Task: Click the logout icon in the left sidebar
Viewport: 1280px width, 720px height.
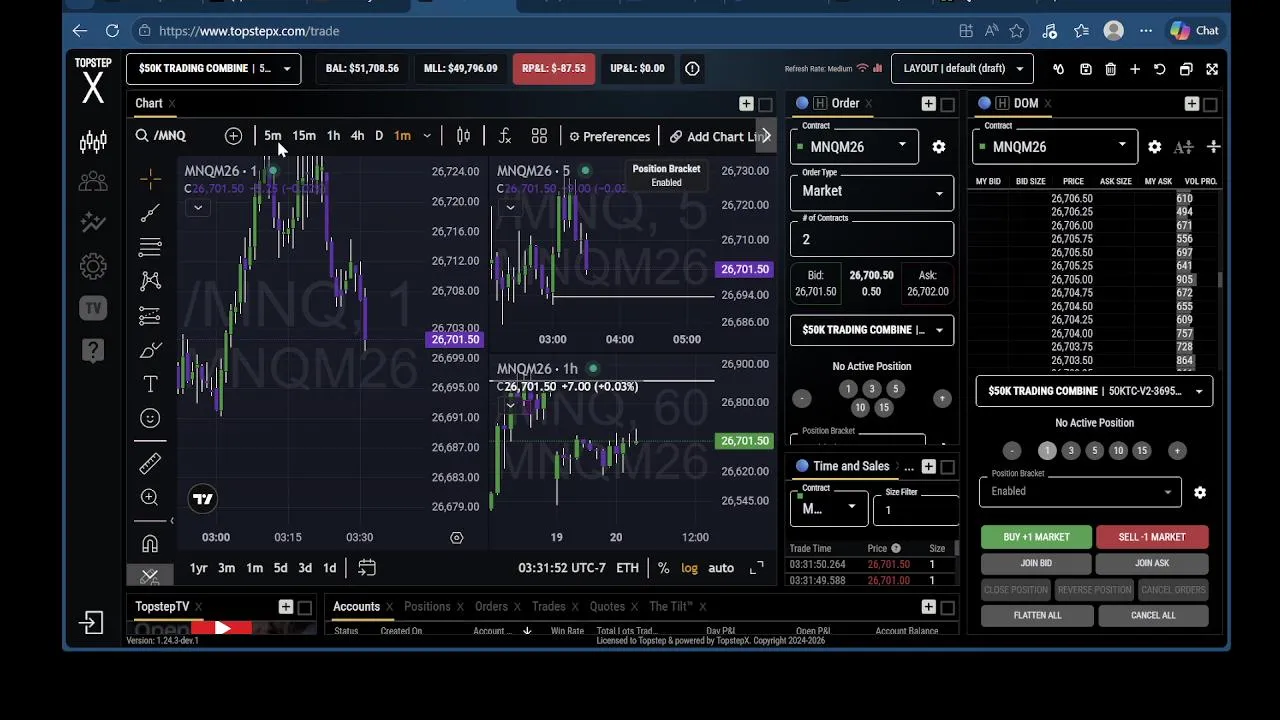Action: [91, 623]
